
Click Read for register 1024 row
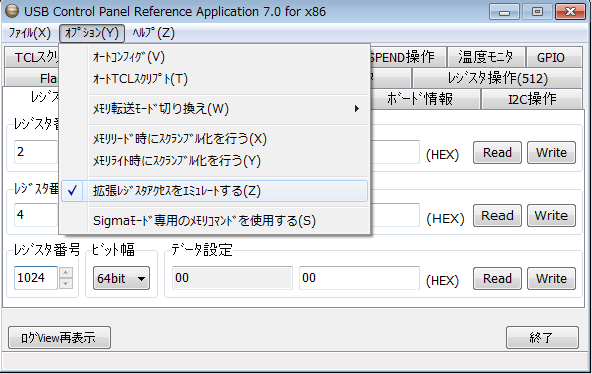pyautogui.click(x=497, y=279)
